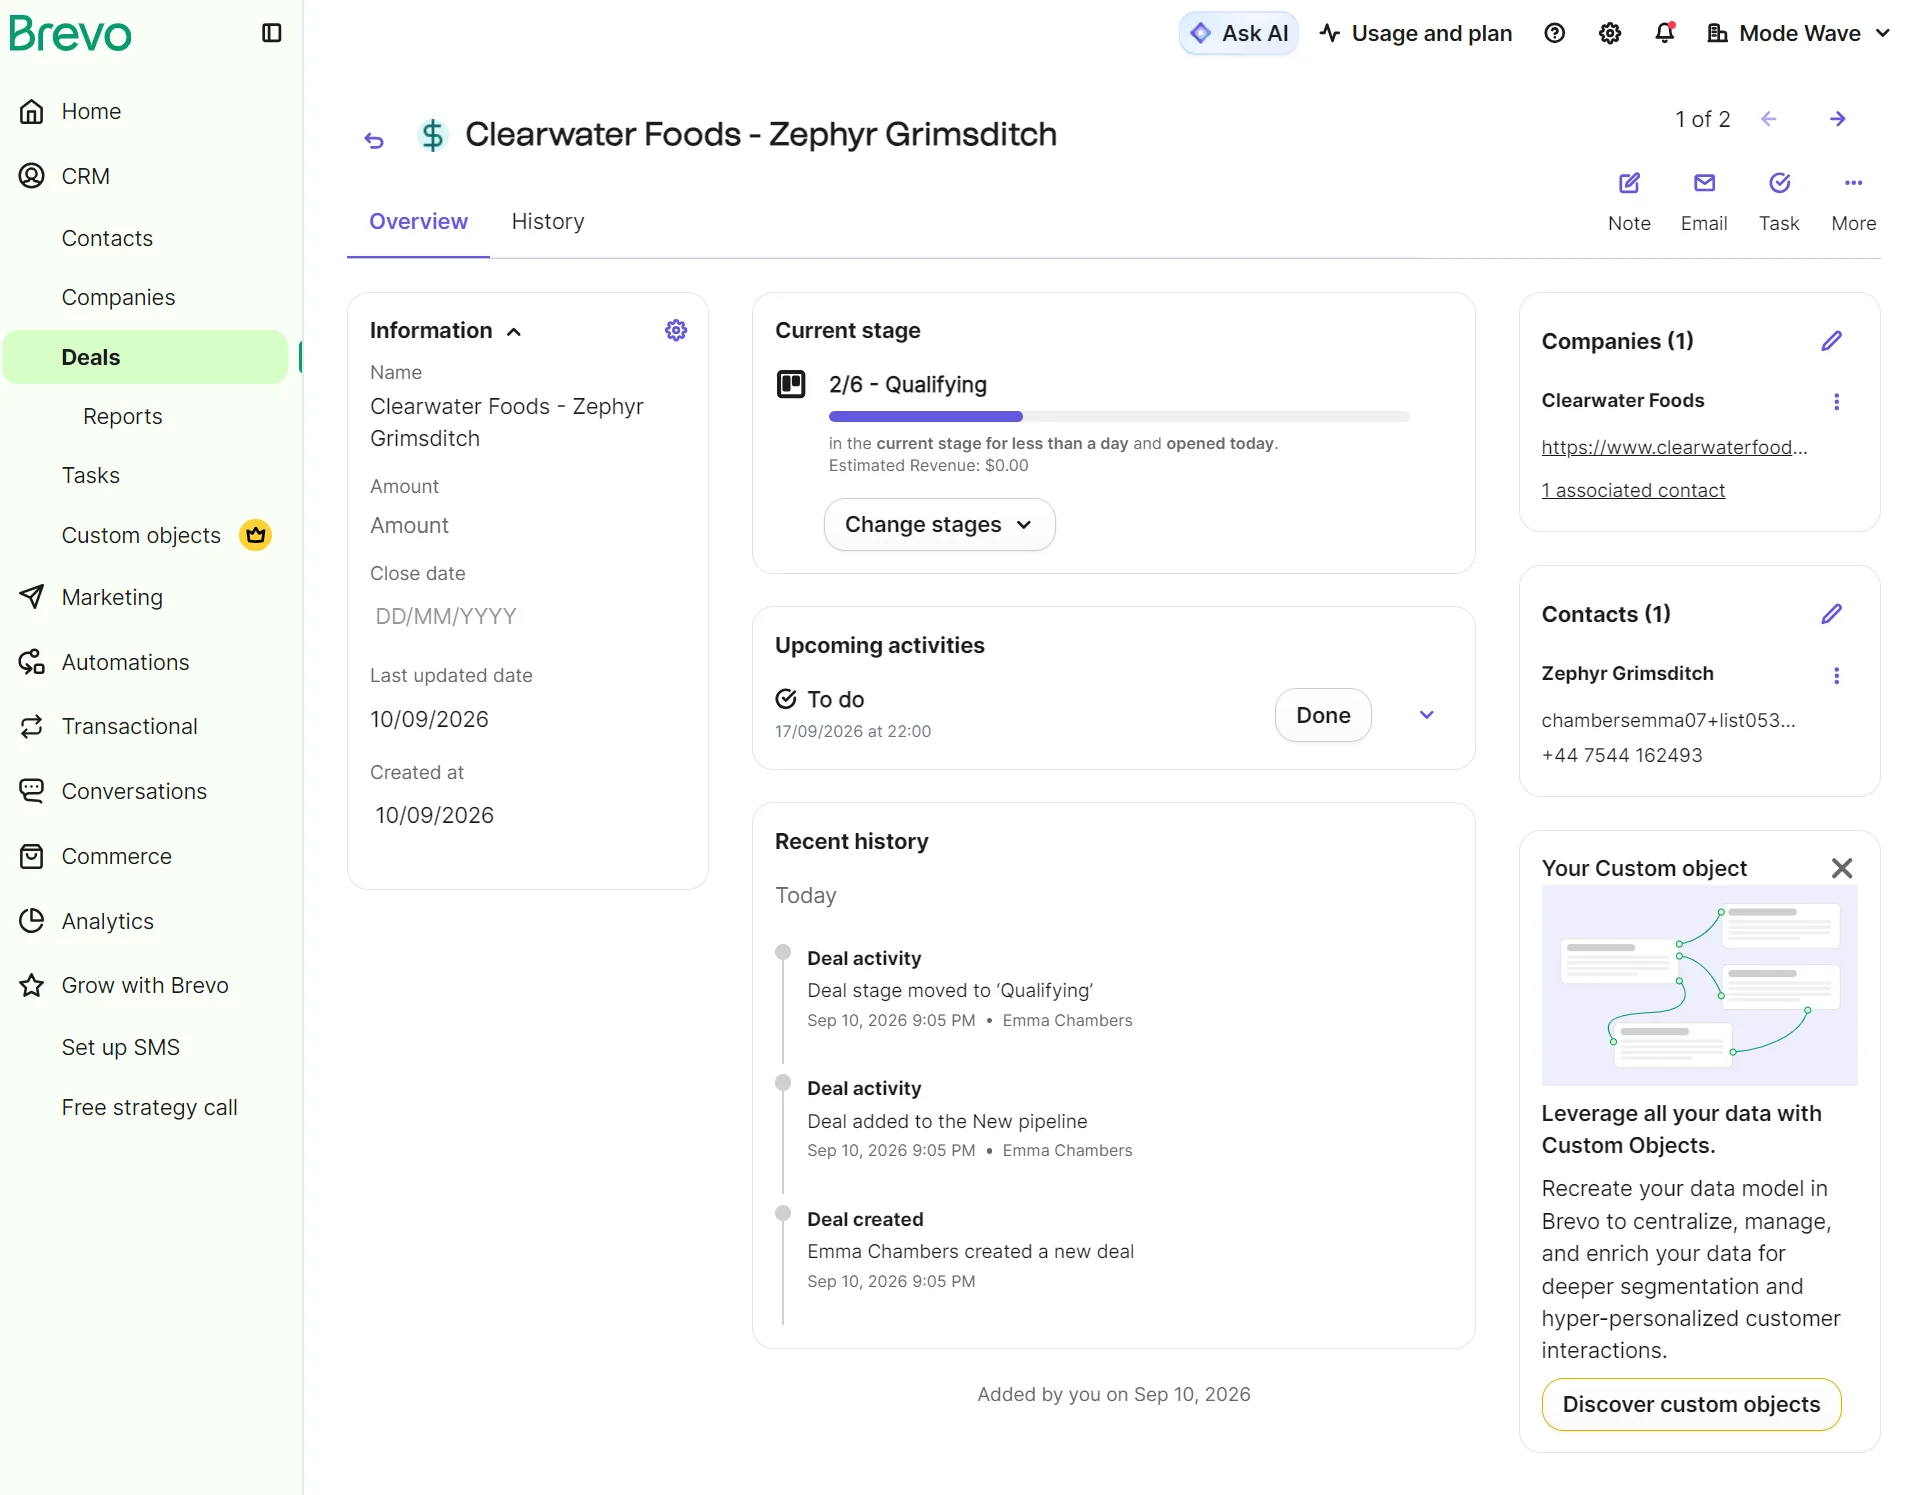Click Discover custom objects button
This screenshot has width=1920, height=1495.
[1691, 1404]
